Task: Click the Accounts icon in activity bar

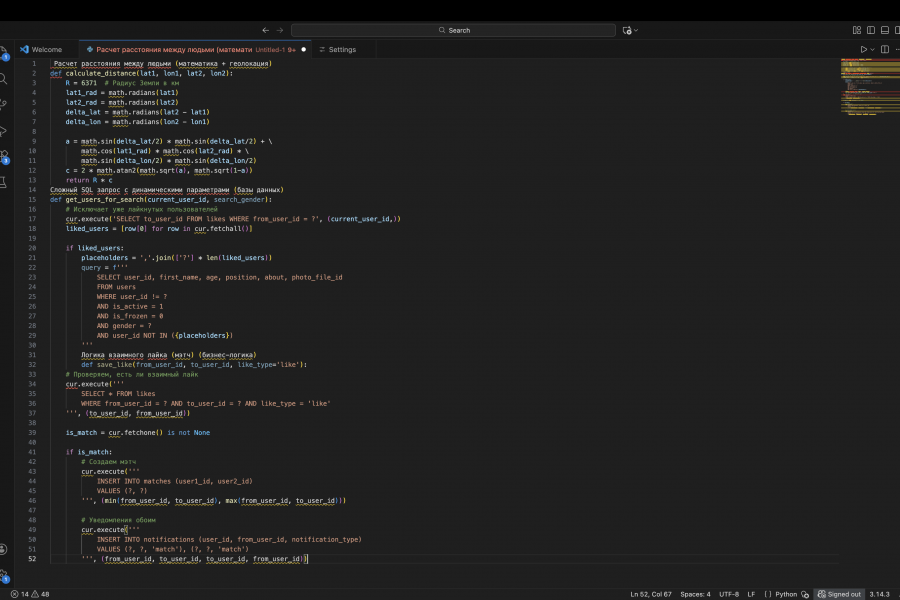Action: (4, 549)
